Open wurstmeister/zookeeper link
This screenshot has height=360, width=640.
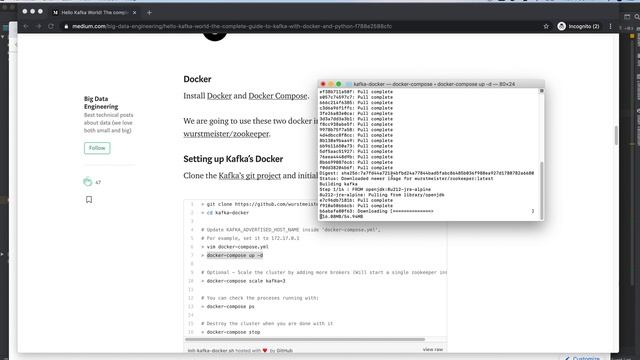(226, 134)
